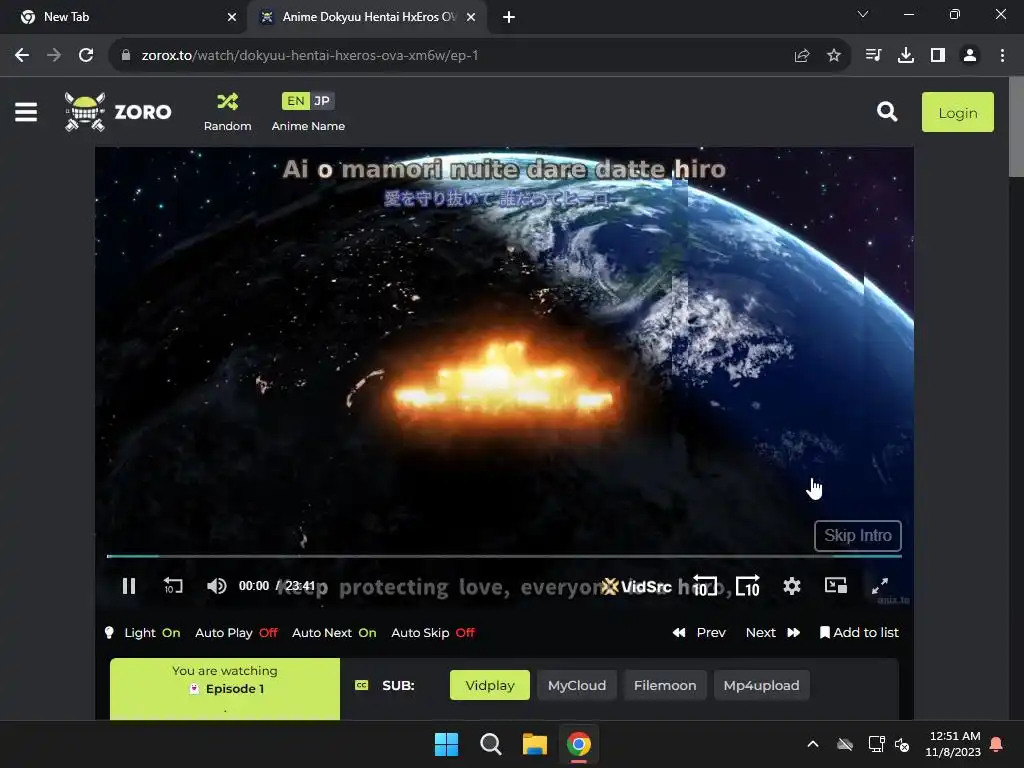Viewport: 1024px width, 768px height.
Task: Open the player settings gear
Action: 792,586
